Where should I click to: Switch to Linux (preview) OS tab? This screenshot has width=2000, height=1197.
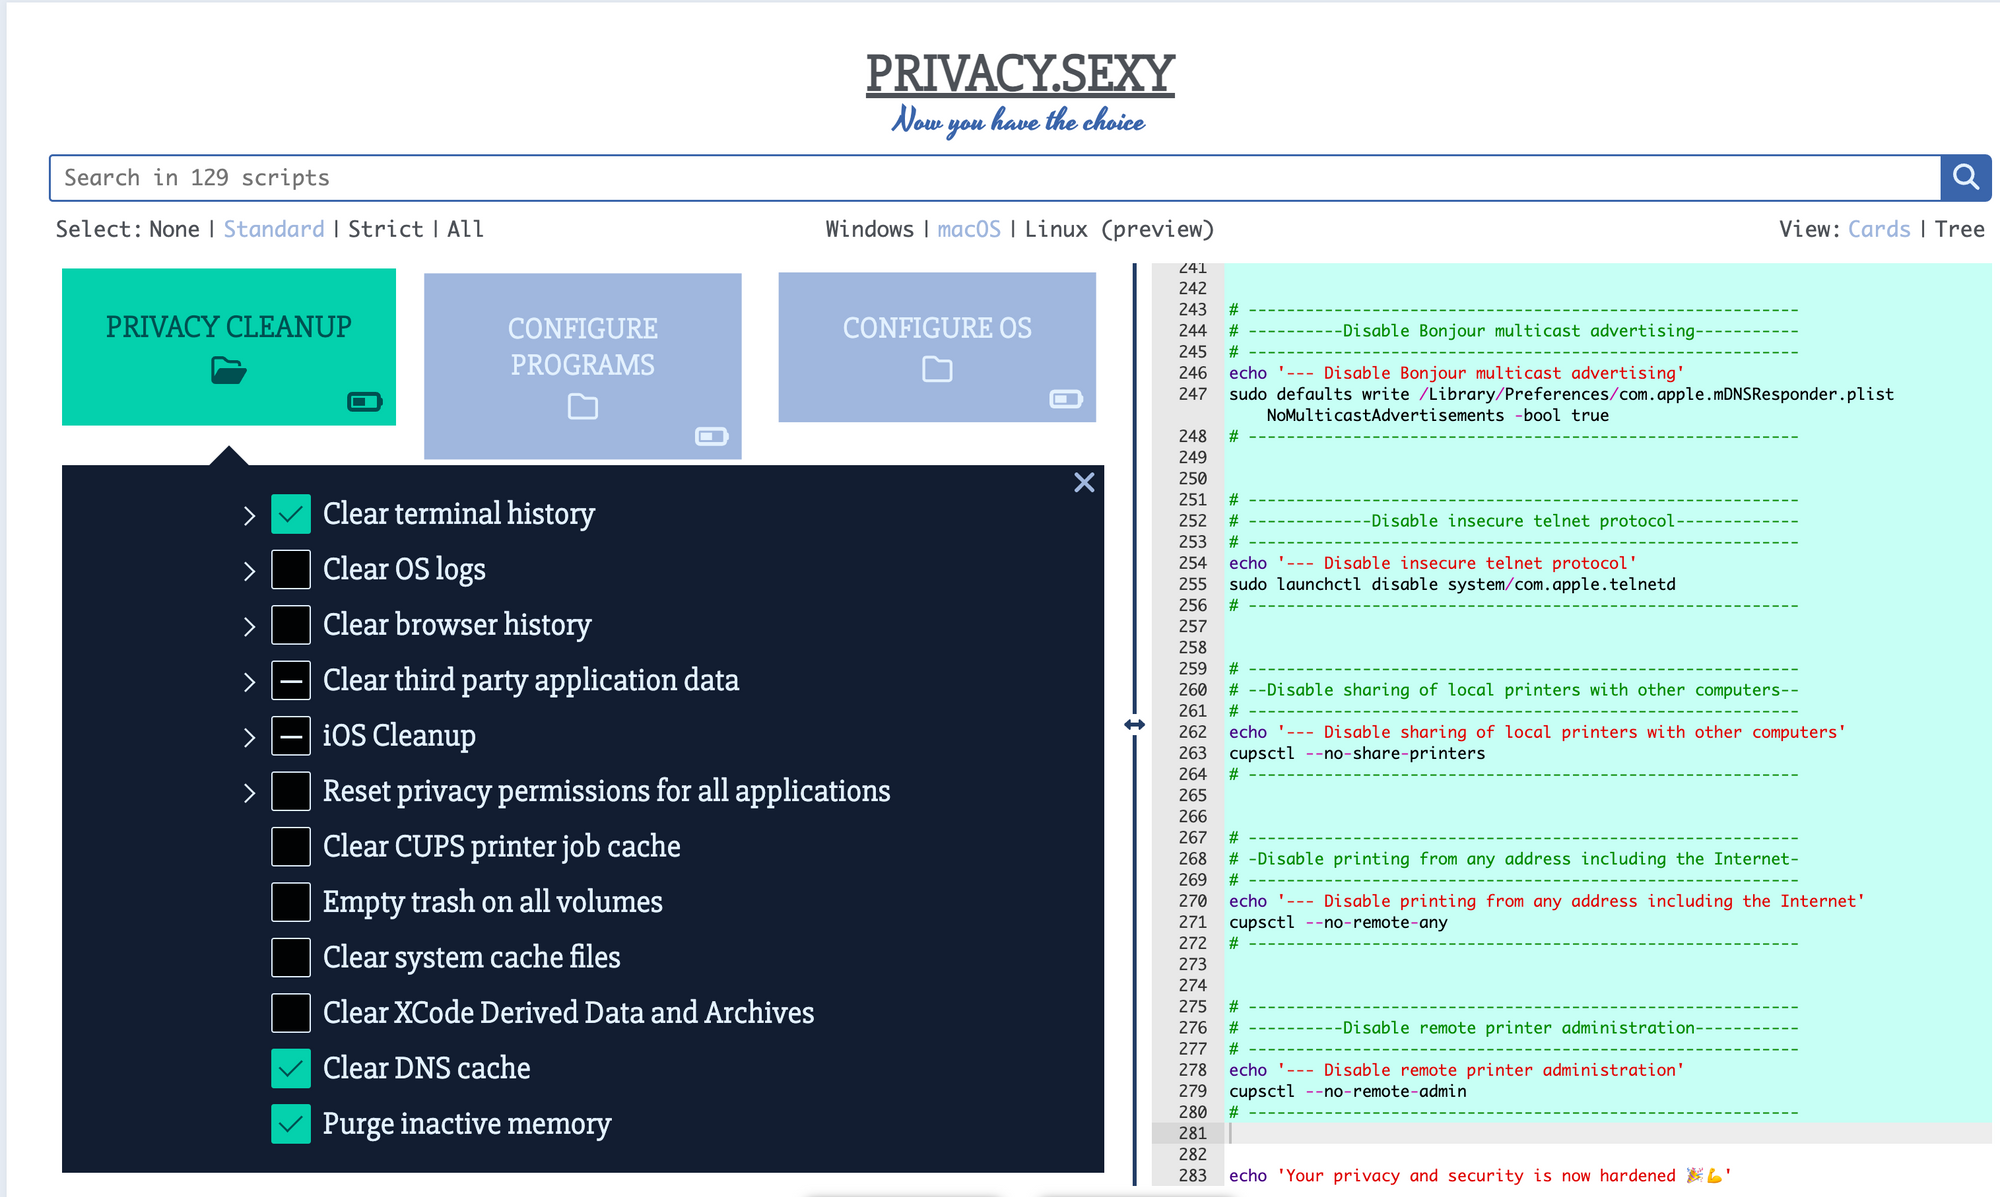(1118, 229)
